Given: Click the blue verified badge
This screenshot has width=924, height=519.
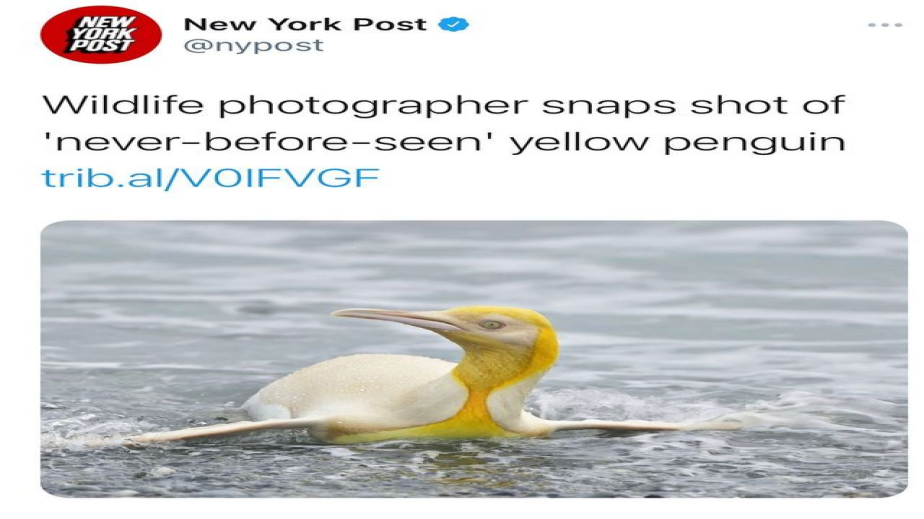Looking at the screenshot, I should coord(453,24).
